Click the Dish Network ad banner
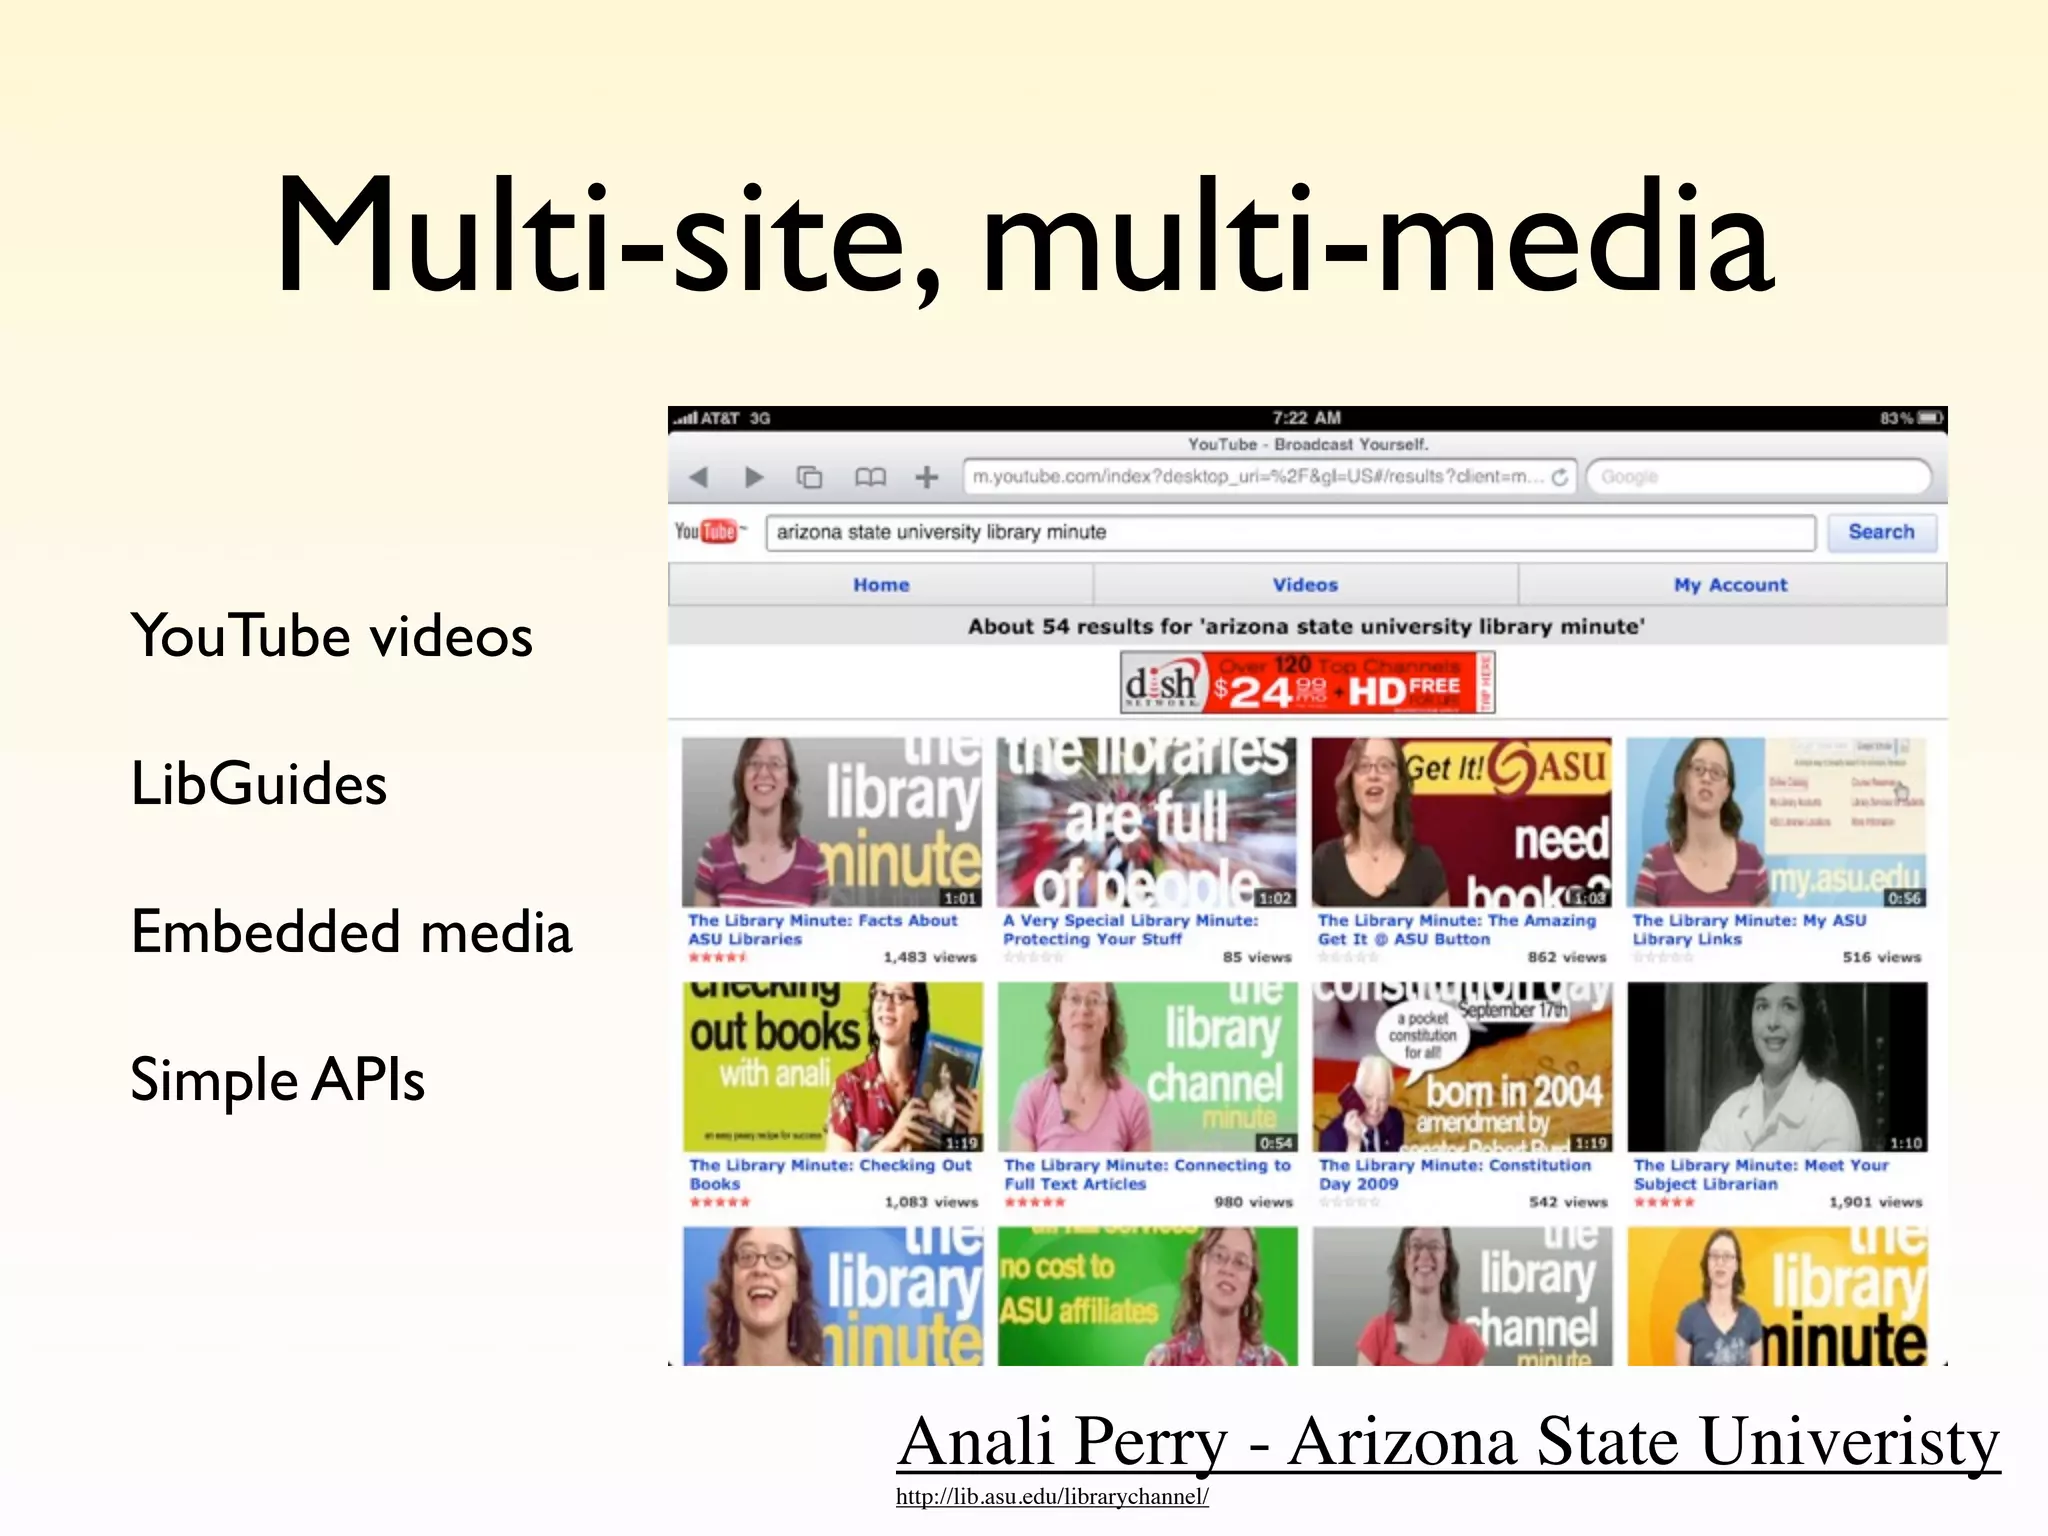 1307,682
